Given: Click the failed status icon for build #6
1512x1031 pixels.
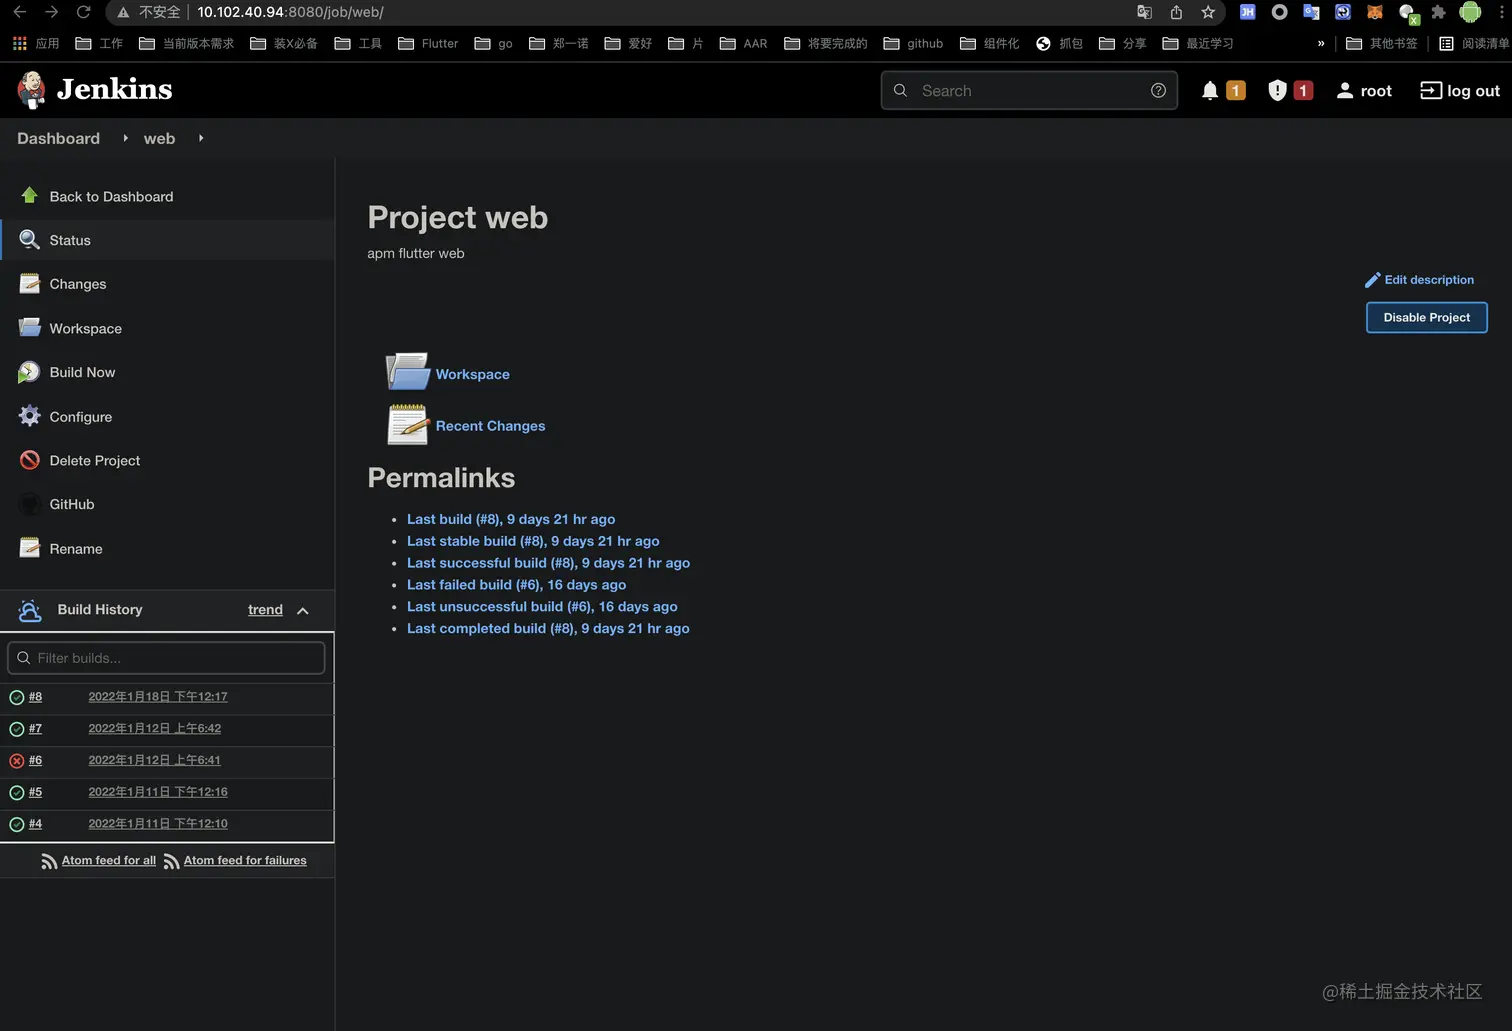Looking at the screenshot, I should pyautogui.click(x=17, y=761).
